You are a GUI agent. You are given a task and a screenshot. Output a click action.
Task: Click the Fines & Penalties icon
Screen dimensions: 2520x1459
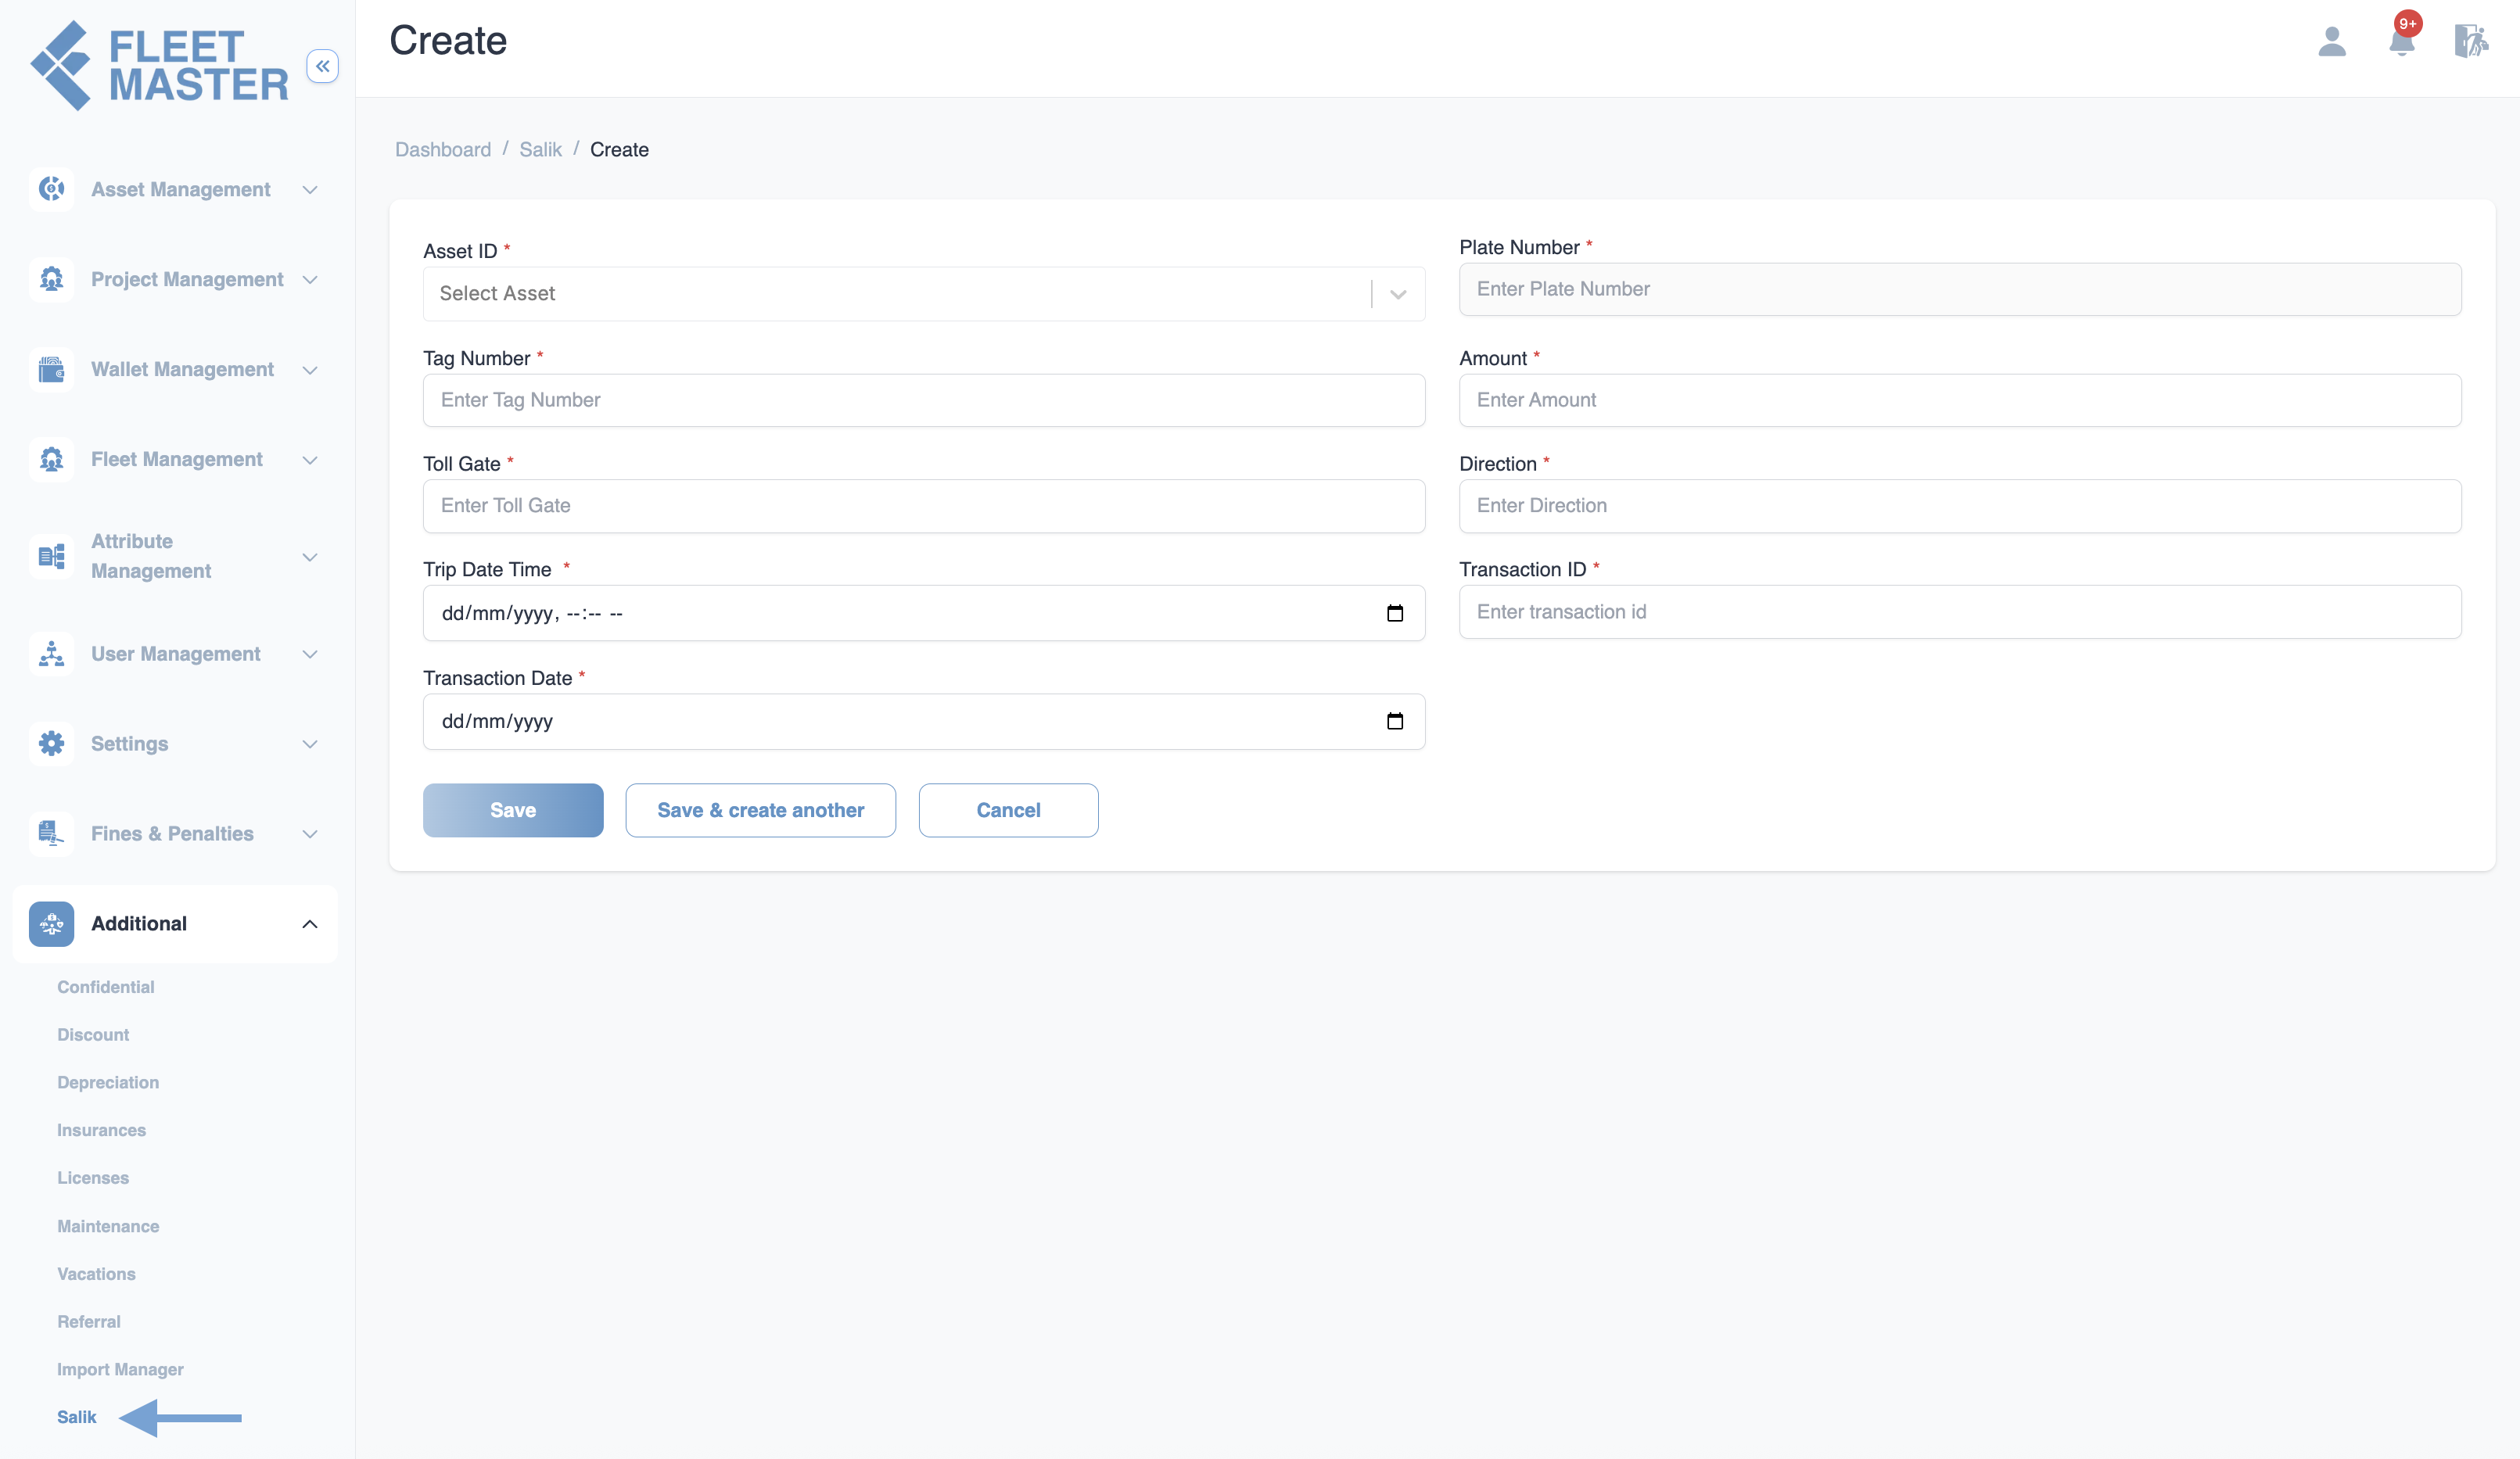point(51,833)
